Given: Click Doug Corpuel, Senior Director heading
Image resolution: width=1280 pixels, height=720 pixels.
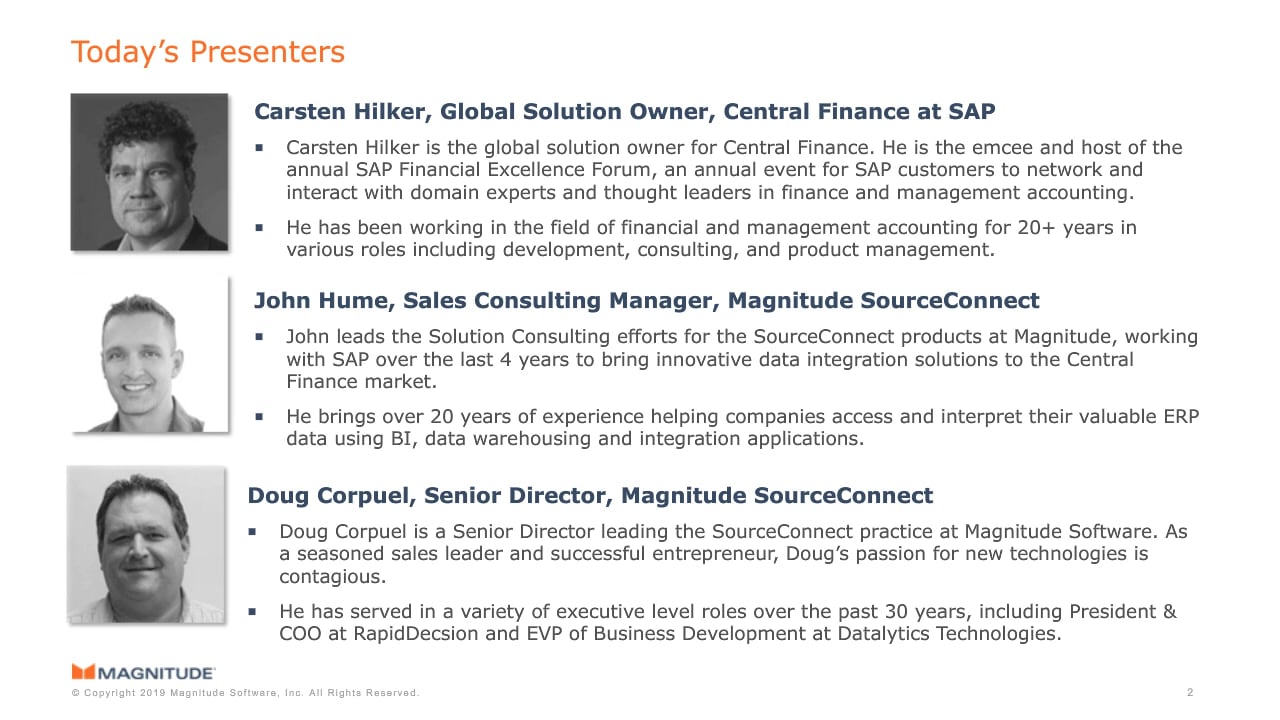Looking at the screenshot, I should click(590, 496).
